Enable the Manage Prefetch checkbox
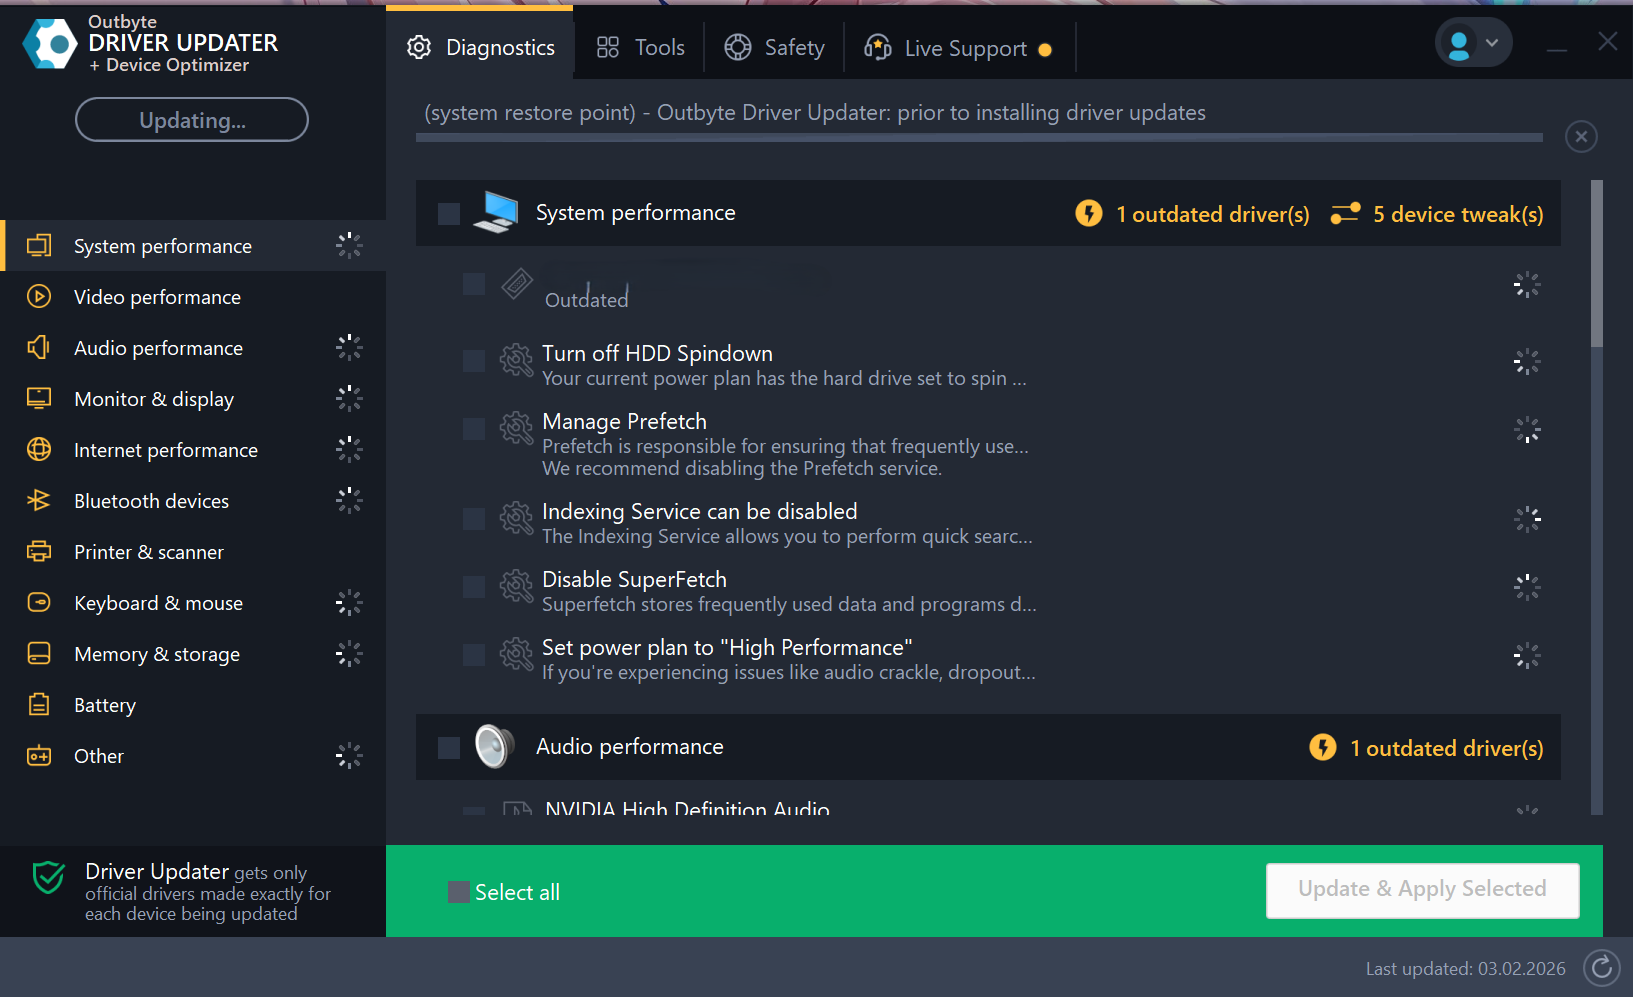This screenshot has width=1633, height=997. 474,429
